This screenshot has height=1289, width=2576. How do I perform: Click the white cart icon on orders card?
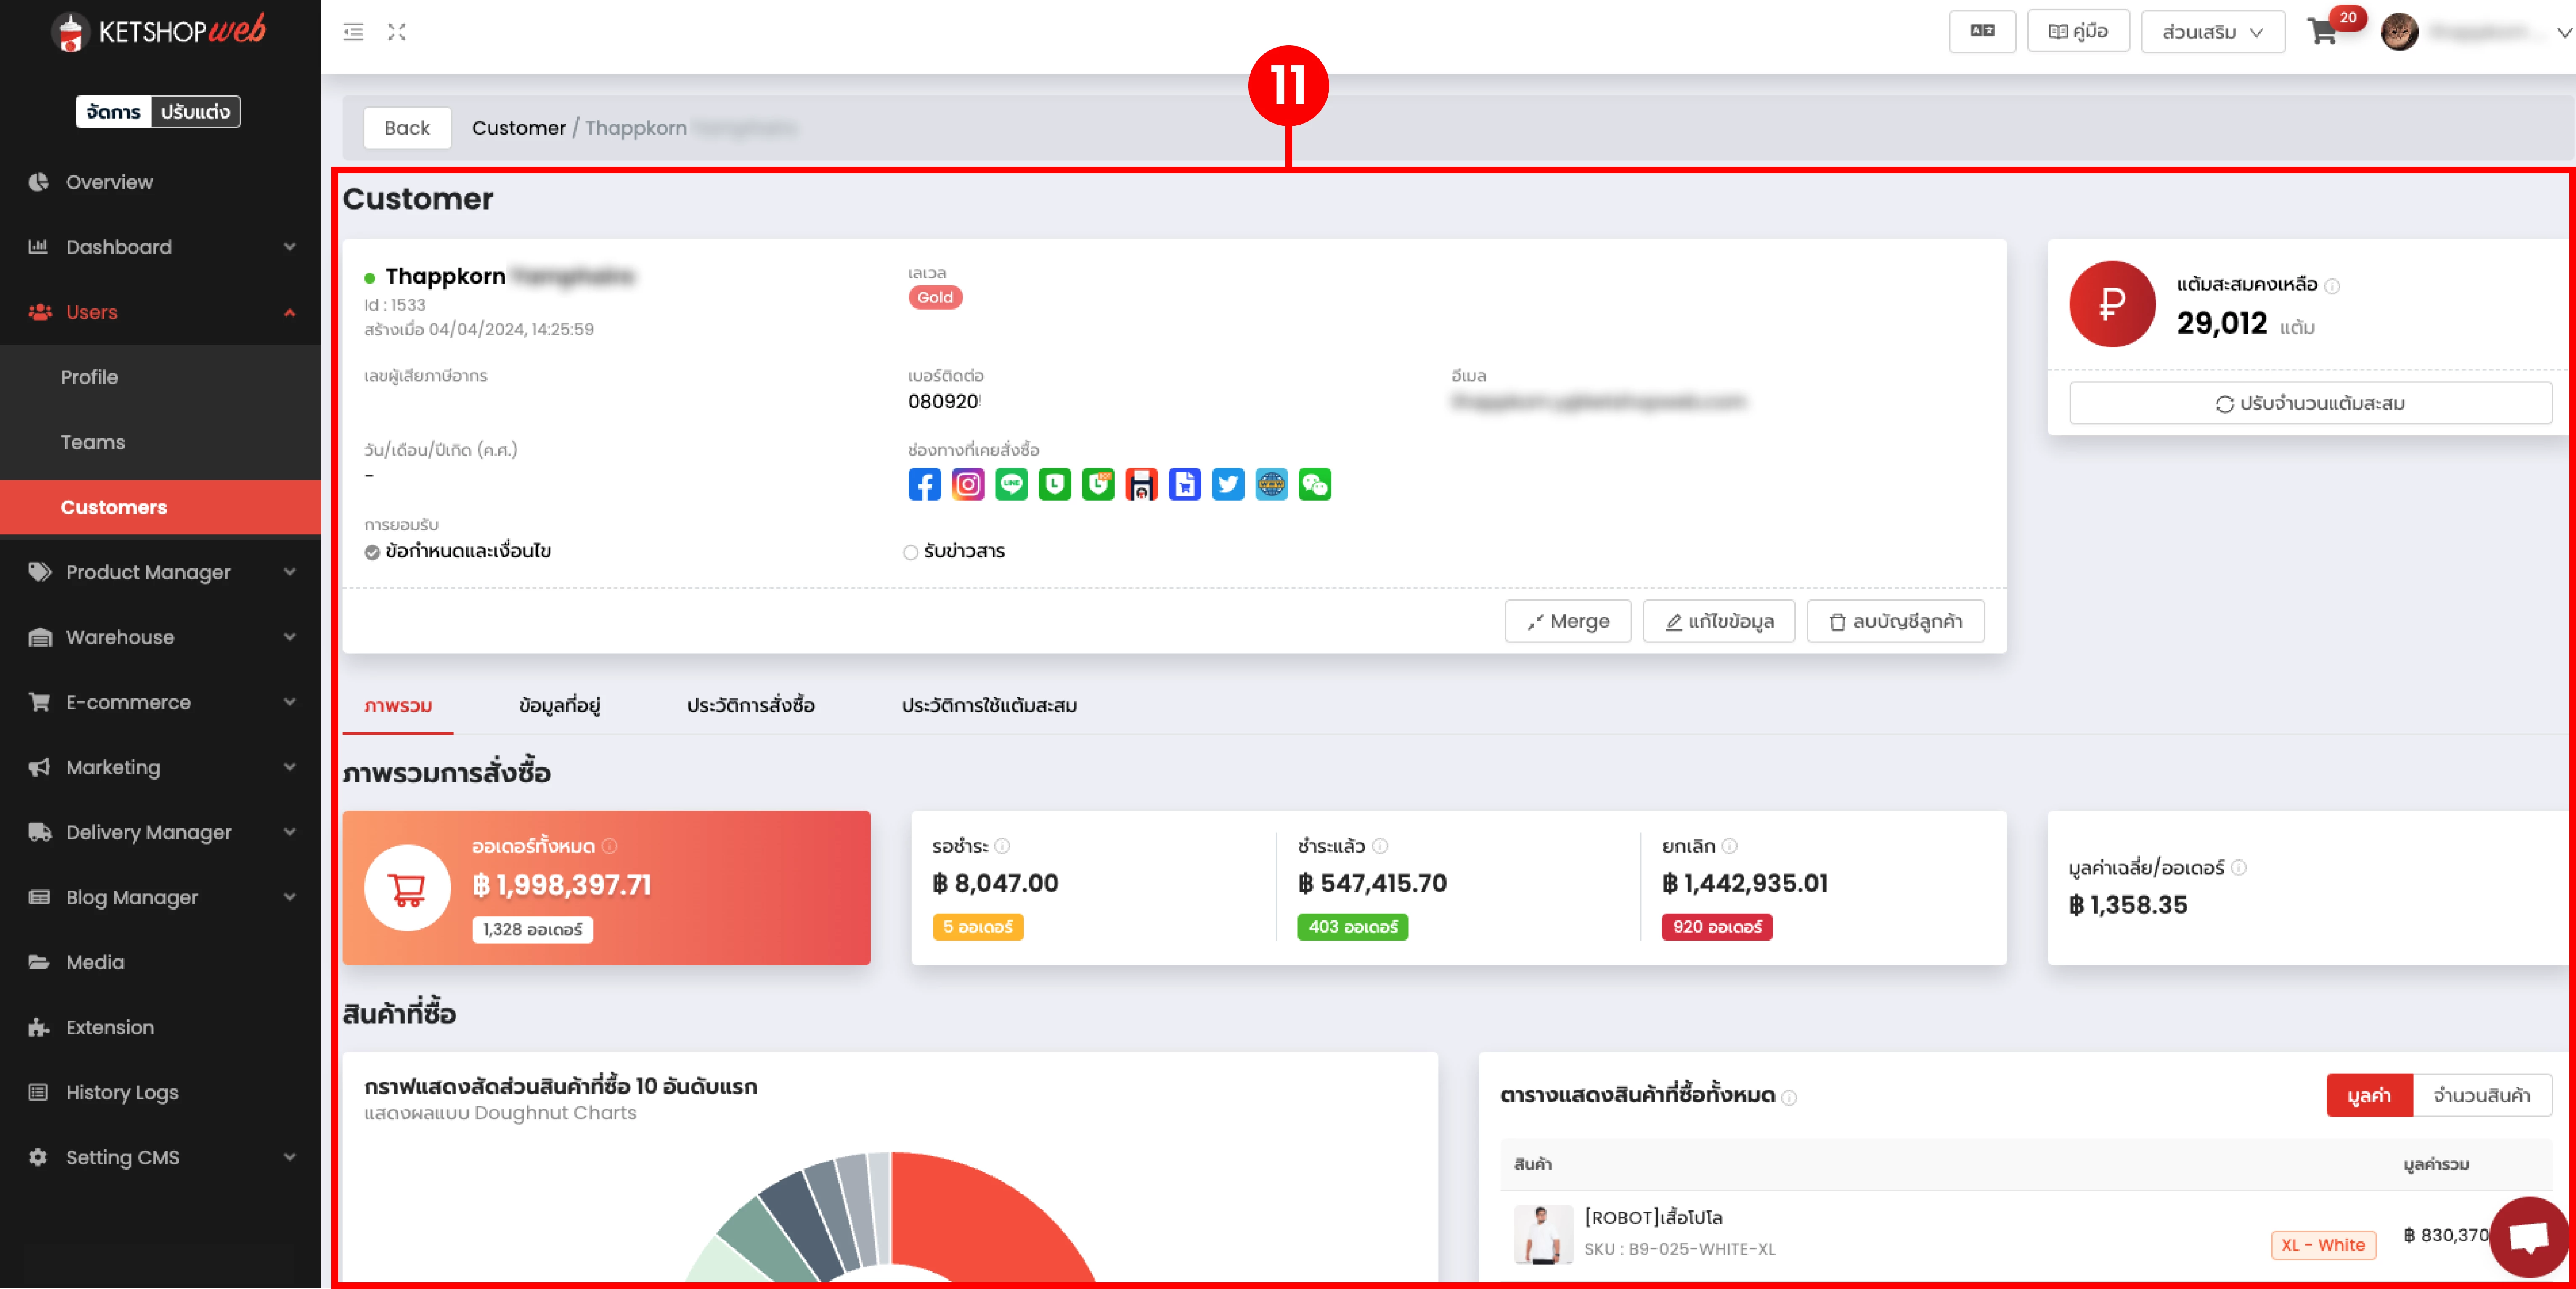pyautogui.click(x=407, y=888)
